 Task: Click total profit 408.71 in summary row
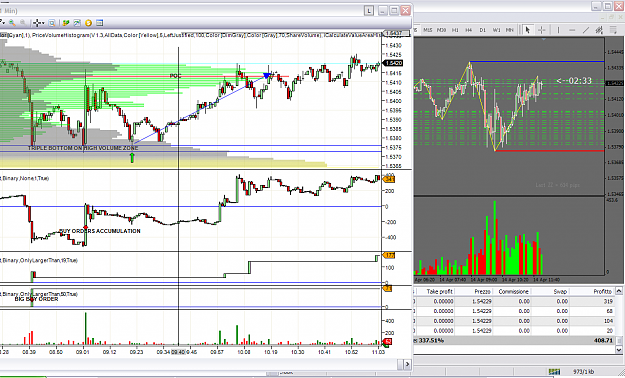[603, 341]
